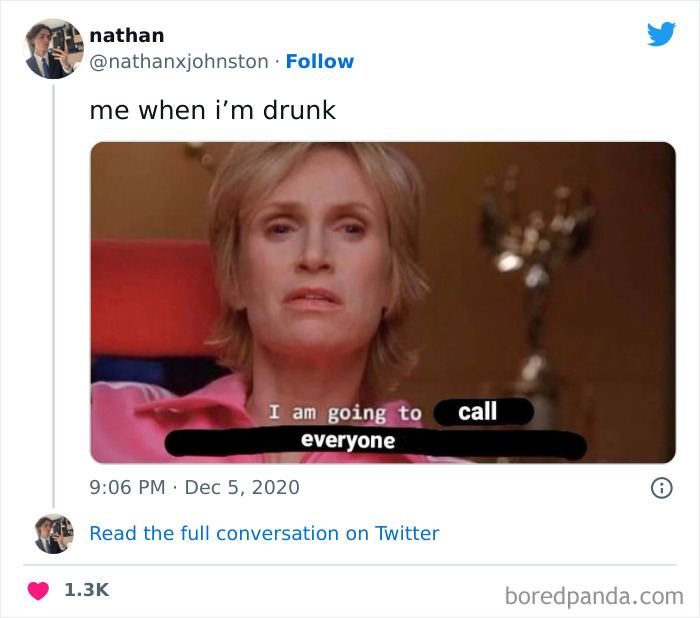Click the "everyone" caption on the black bar
Image resolution: width=700 pixels, height=618 pixels.
pos(348,440)
